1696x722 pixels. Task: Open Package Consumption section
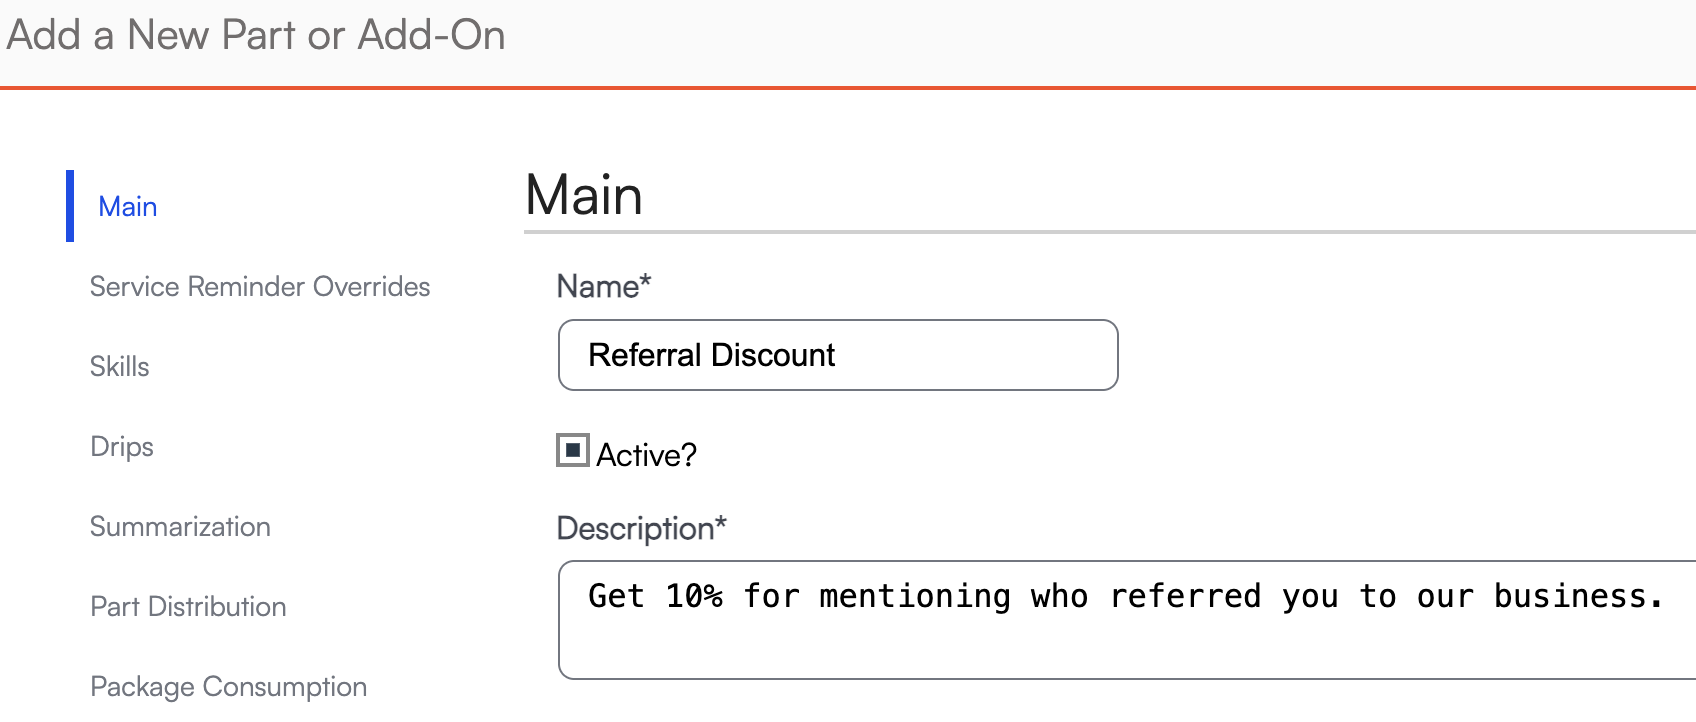228,687
